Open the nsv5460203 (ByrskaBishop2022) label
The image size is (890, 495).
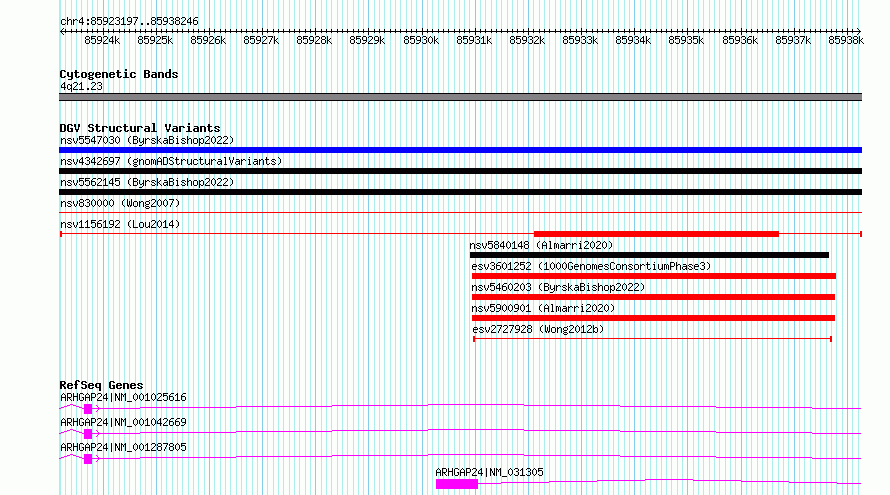point(558,287)
